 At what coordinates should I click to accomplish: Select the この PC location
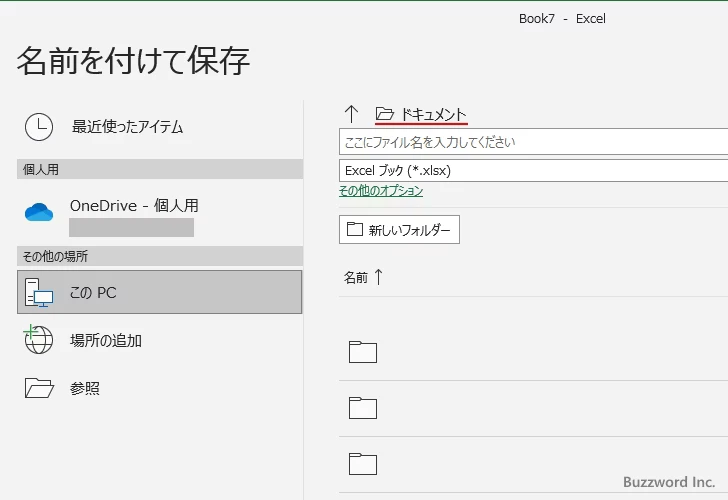[x=159, y=292]
